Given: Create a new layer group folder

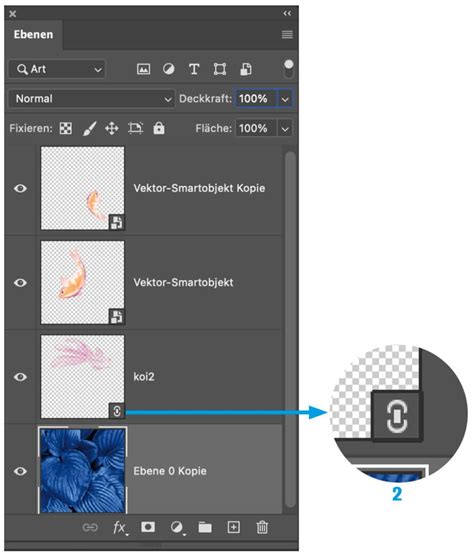Looking at the screenshot, I should tap(205, 527).
